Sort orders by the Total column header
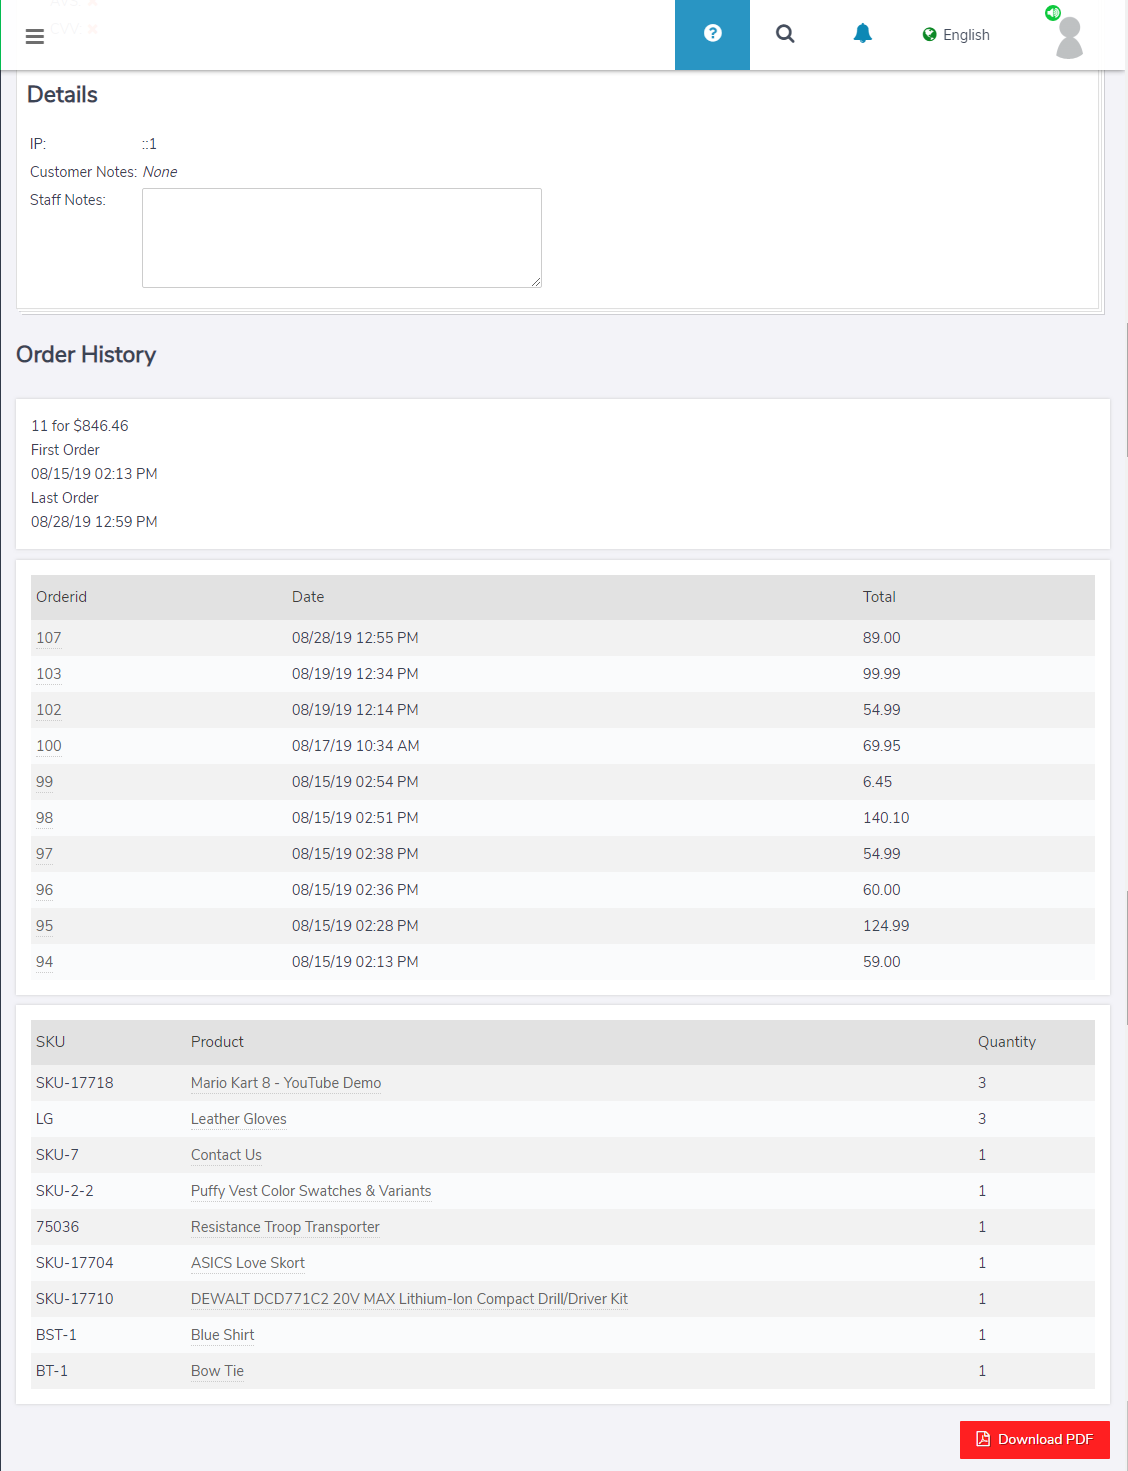Viewport: 1128px width, 1471px height. [x=879, y=597]
